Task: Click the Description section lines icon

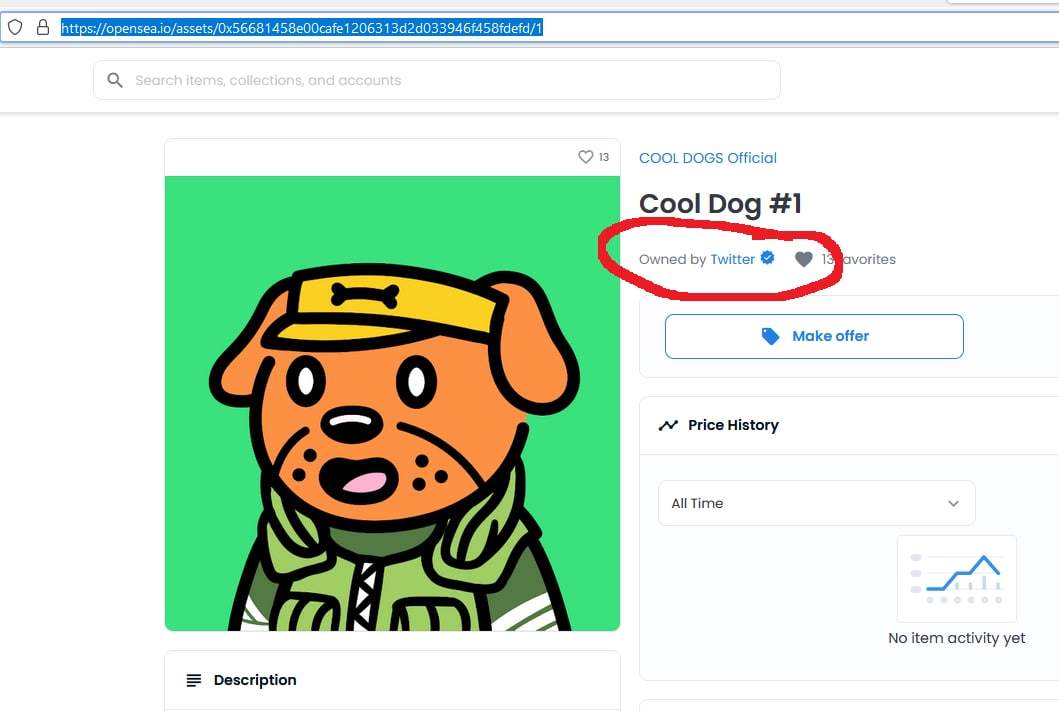Action: 194,680
